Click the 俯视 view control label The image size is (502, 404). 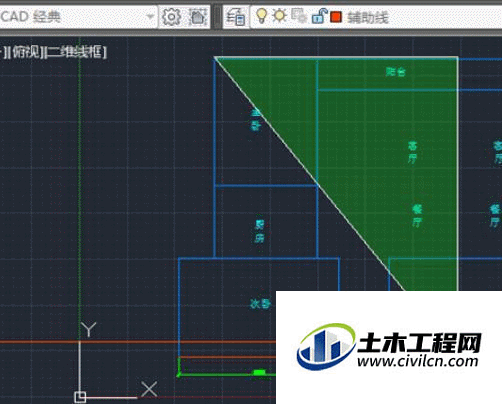[x=25, y=52]
